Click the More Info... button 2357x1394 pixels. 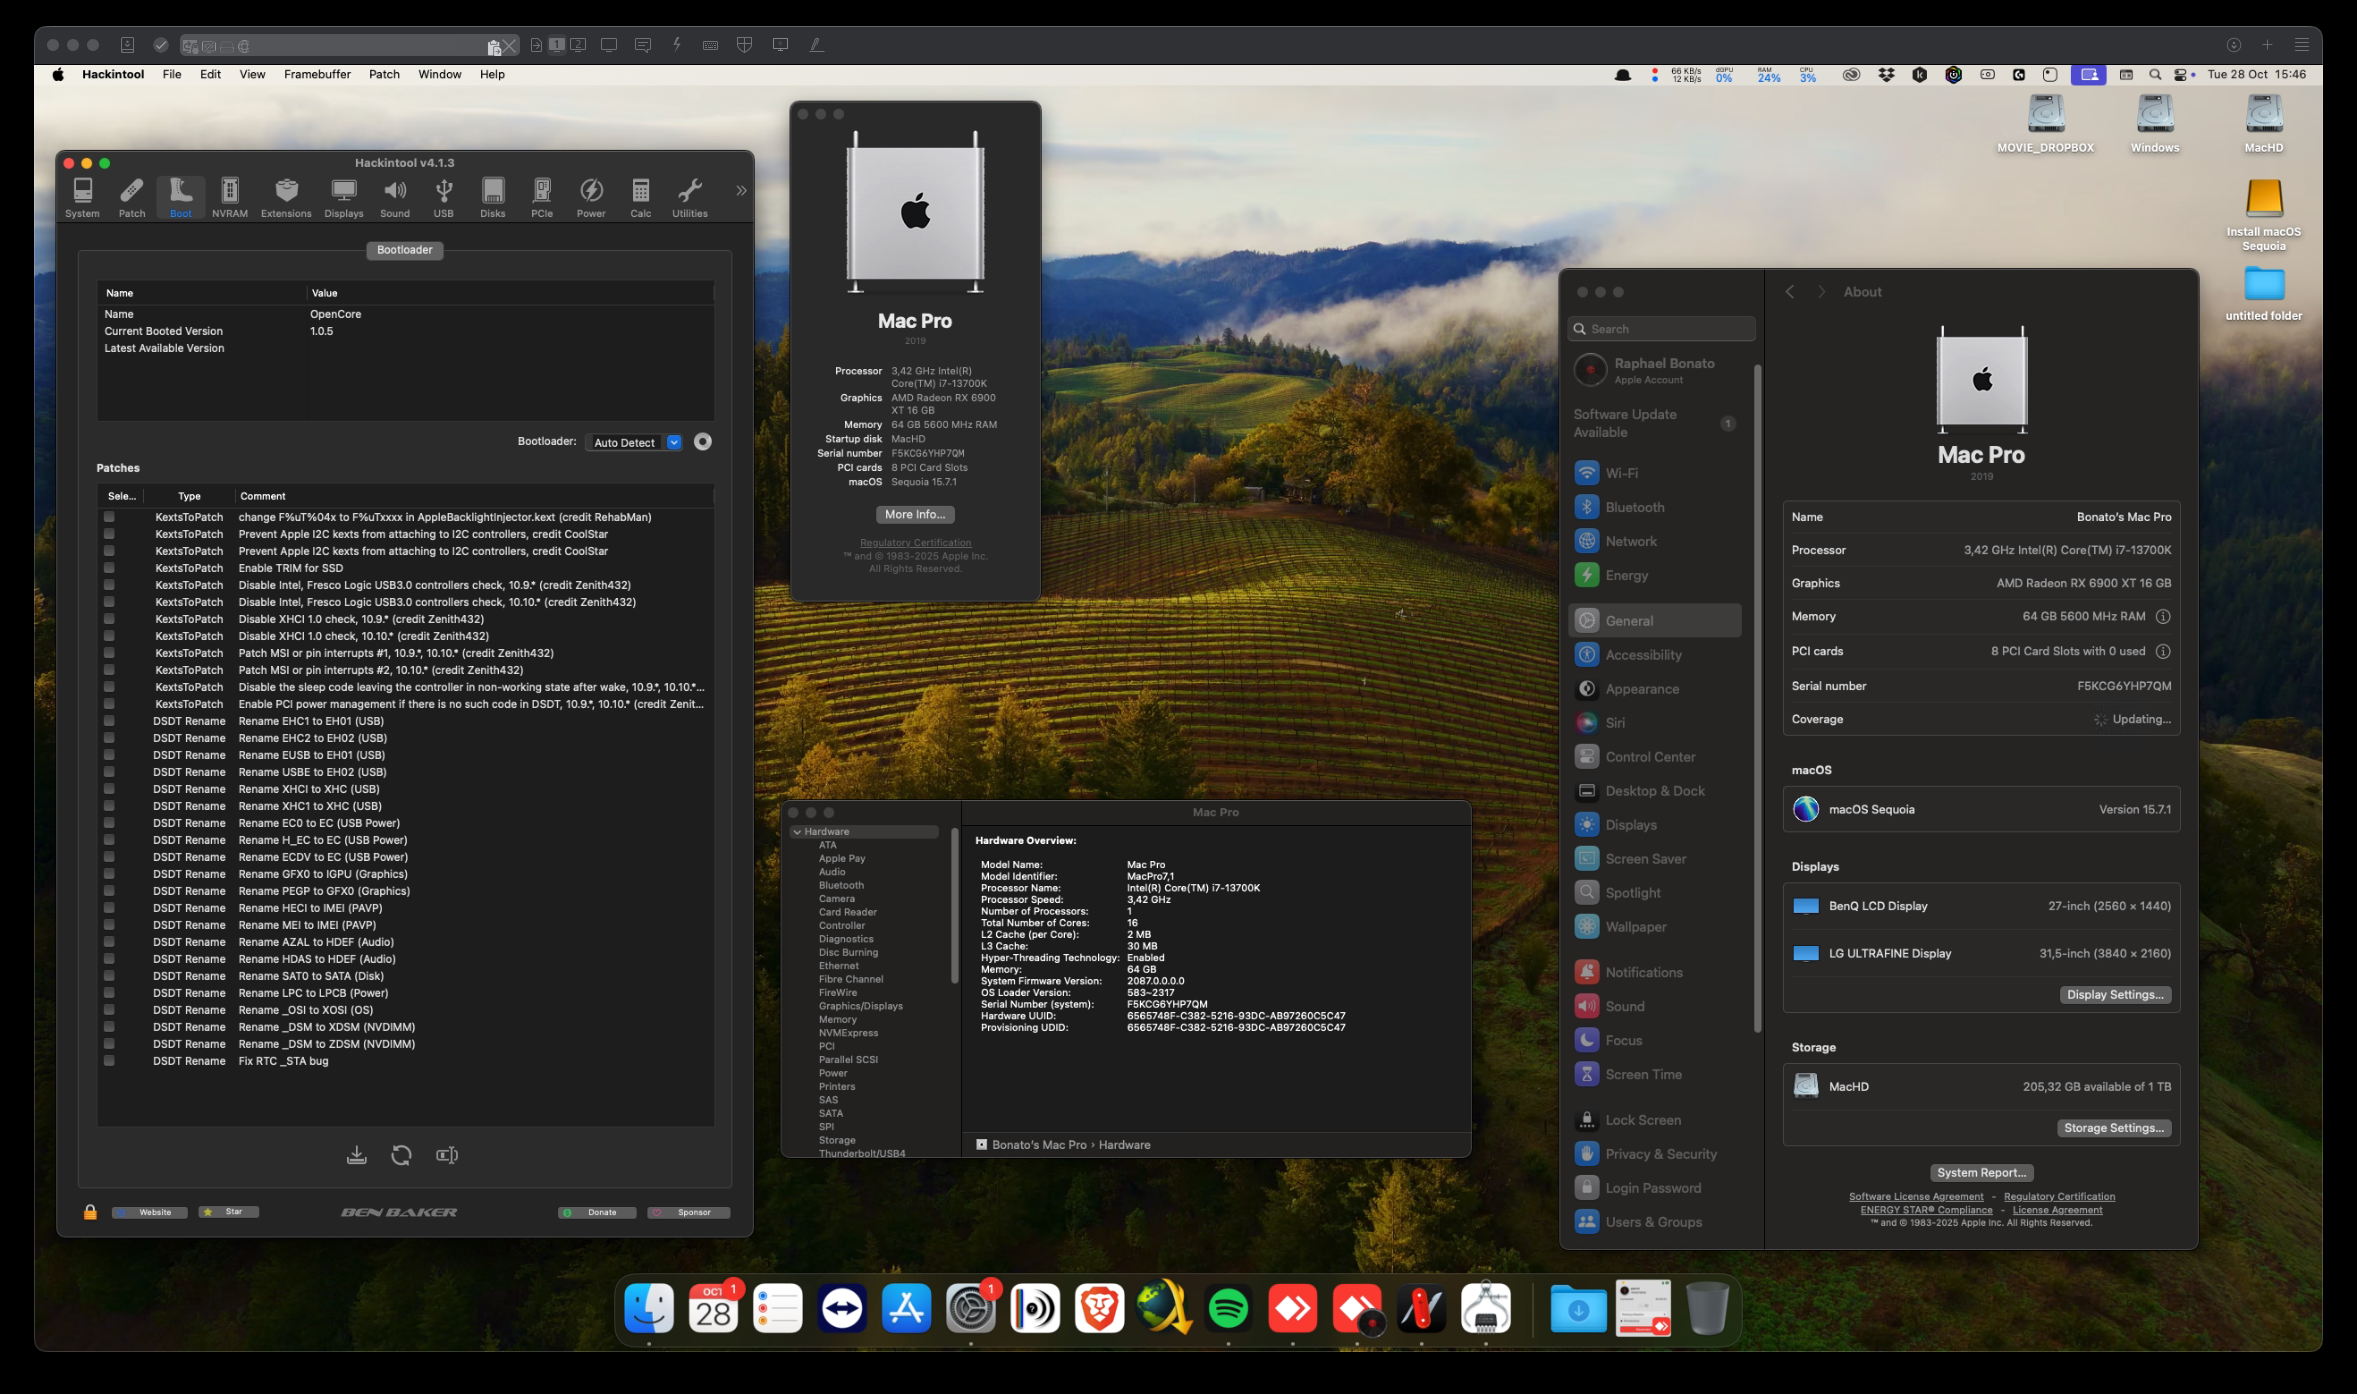[914, 514]
